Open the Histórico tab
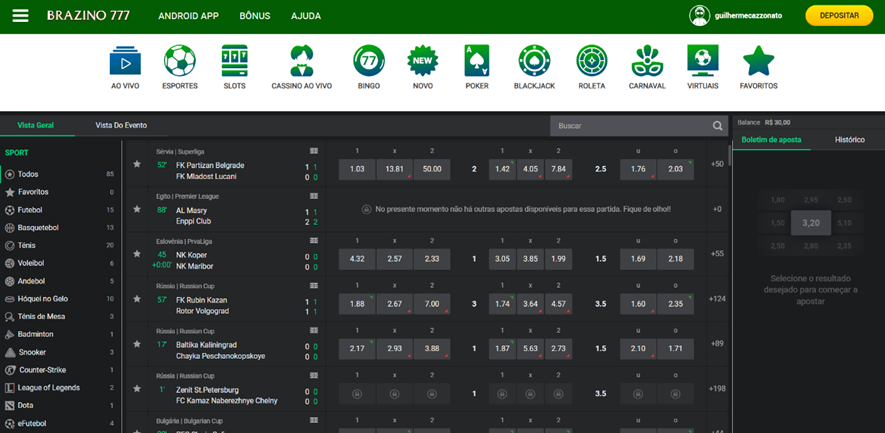The height and width of the screenshot is (433, 885). [849, 139]
